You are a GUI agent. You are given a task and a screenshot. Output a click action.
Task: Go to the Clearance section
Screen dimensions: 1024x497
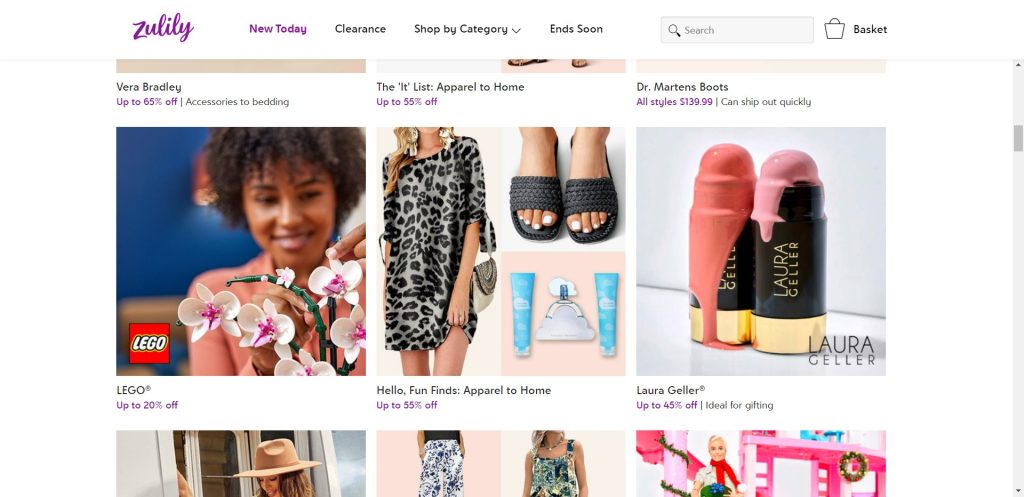pyautogui.click(x=360, y=29)
